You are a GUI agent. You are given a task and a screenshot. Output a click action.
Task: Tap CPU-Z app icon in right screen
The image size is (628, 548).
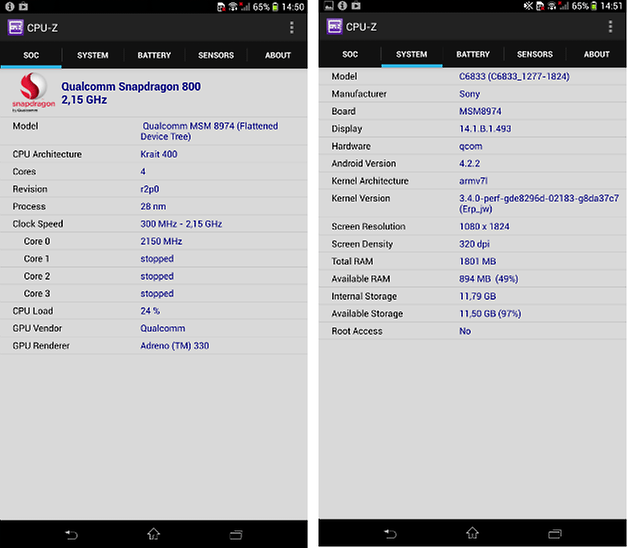point(334,27)
